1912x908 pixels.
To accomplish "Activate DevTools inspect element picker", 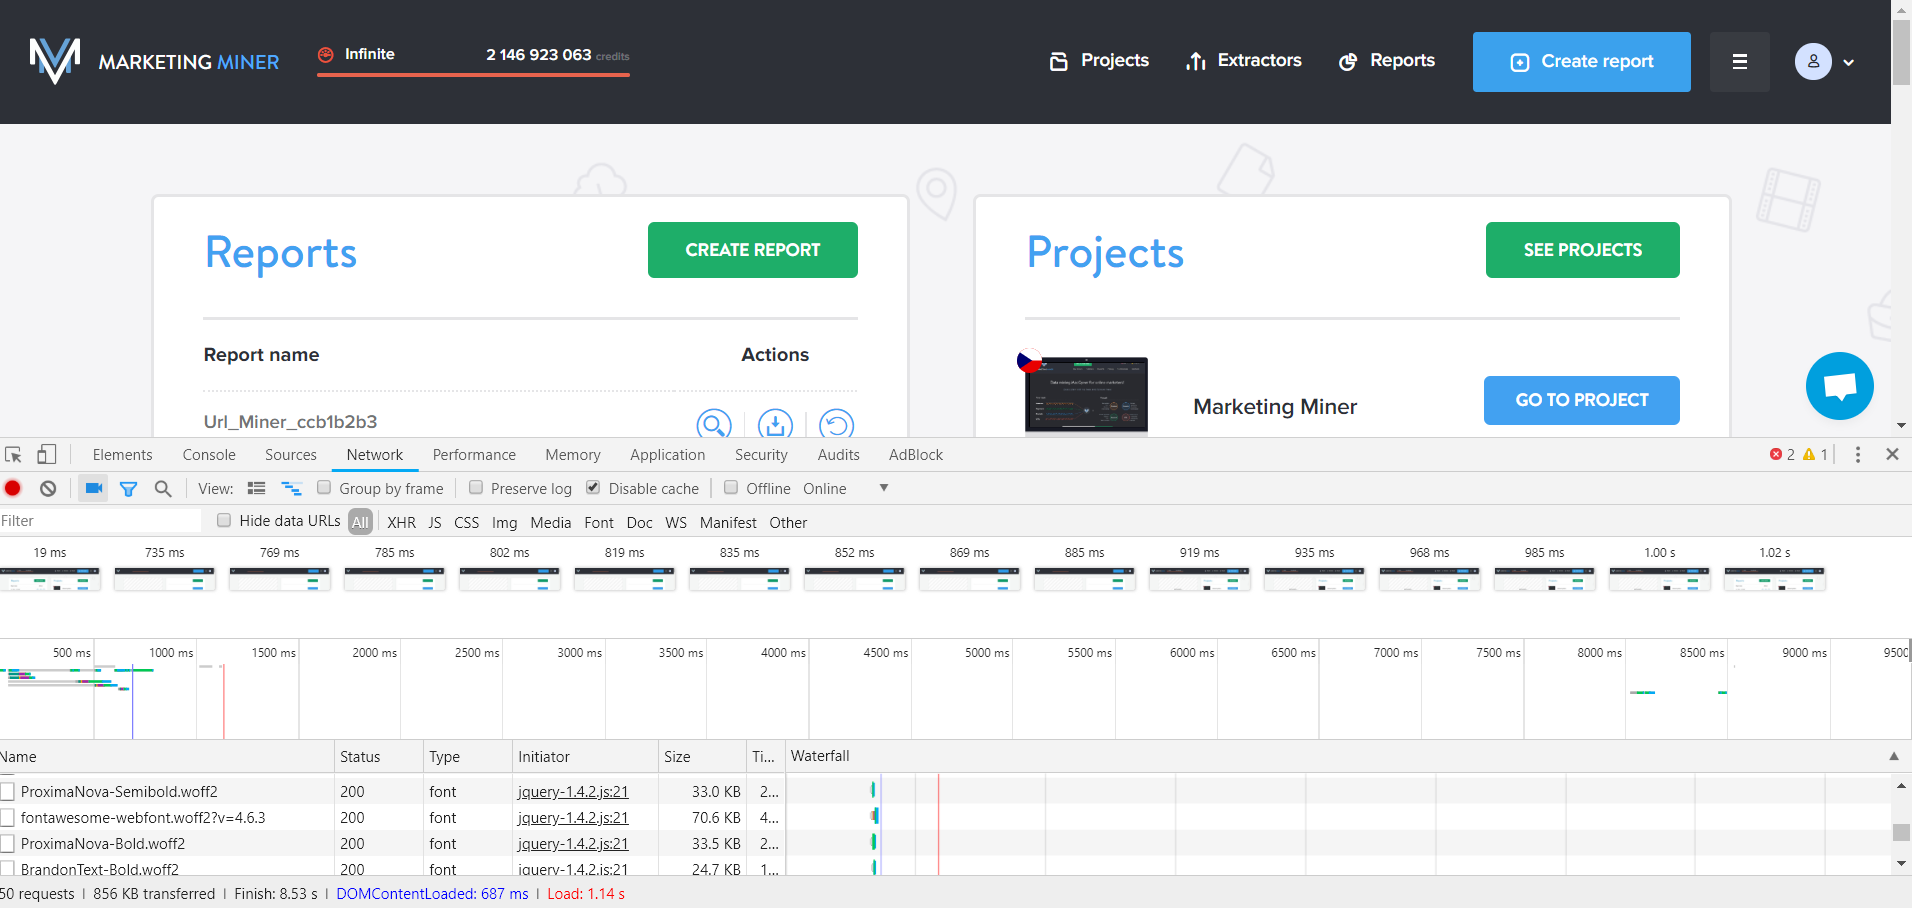I will tap(14, 455).
